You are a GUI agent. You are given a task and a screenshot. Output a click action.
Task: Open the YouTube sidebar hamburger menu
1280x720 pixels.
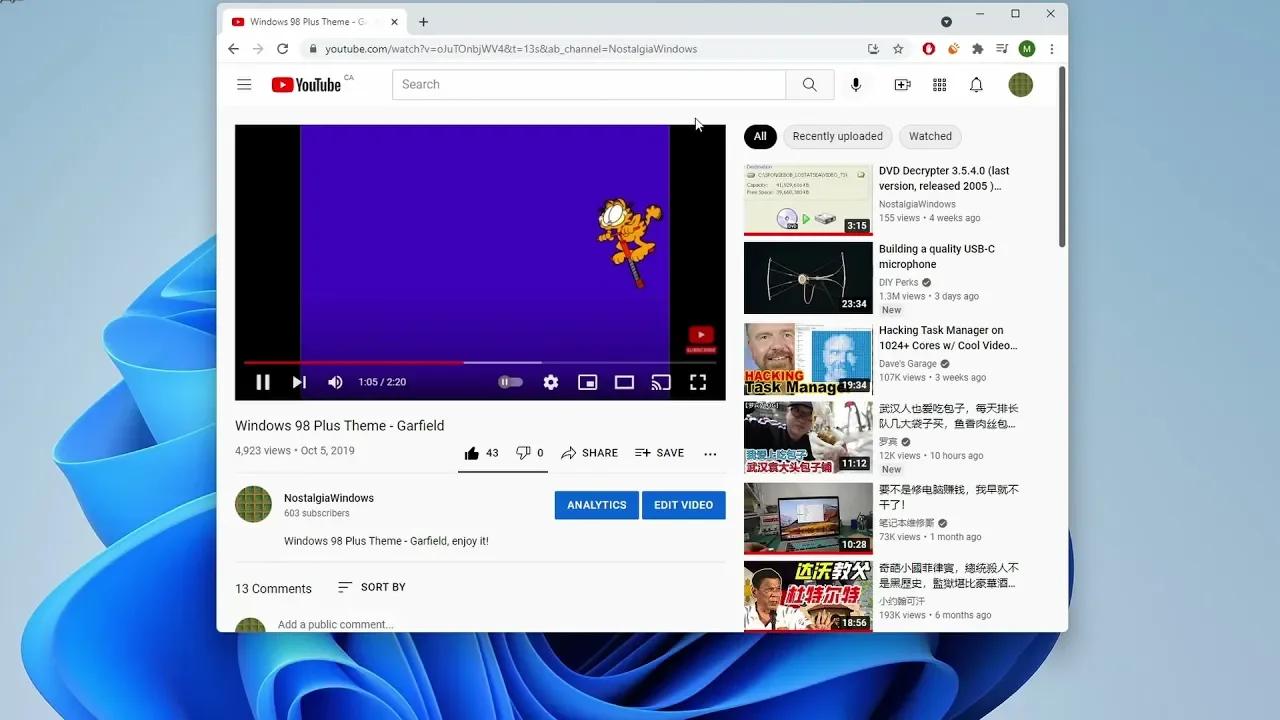244,84
